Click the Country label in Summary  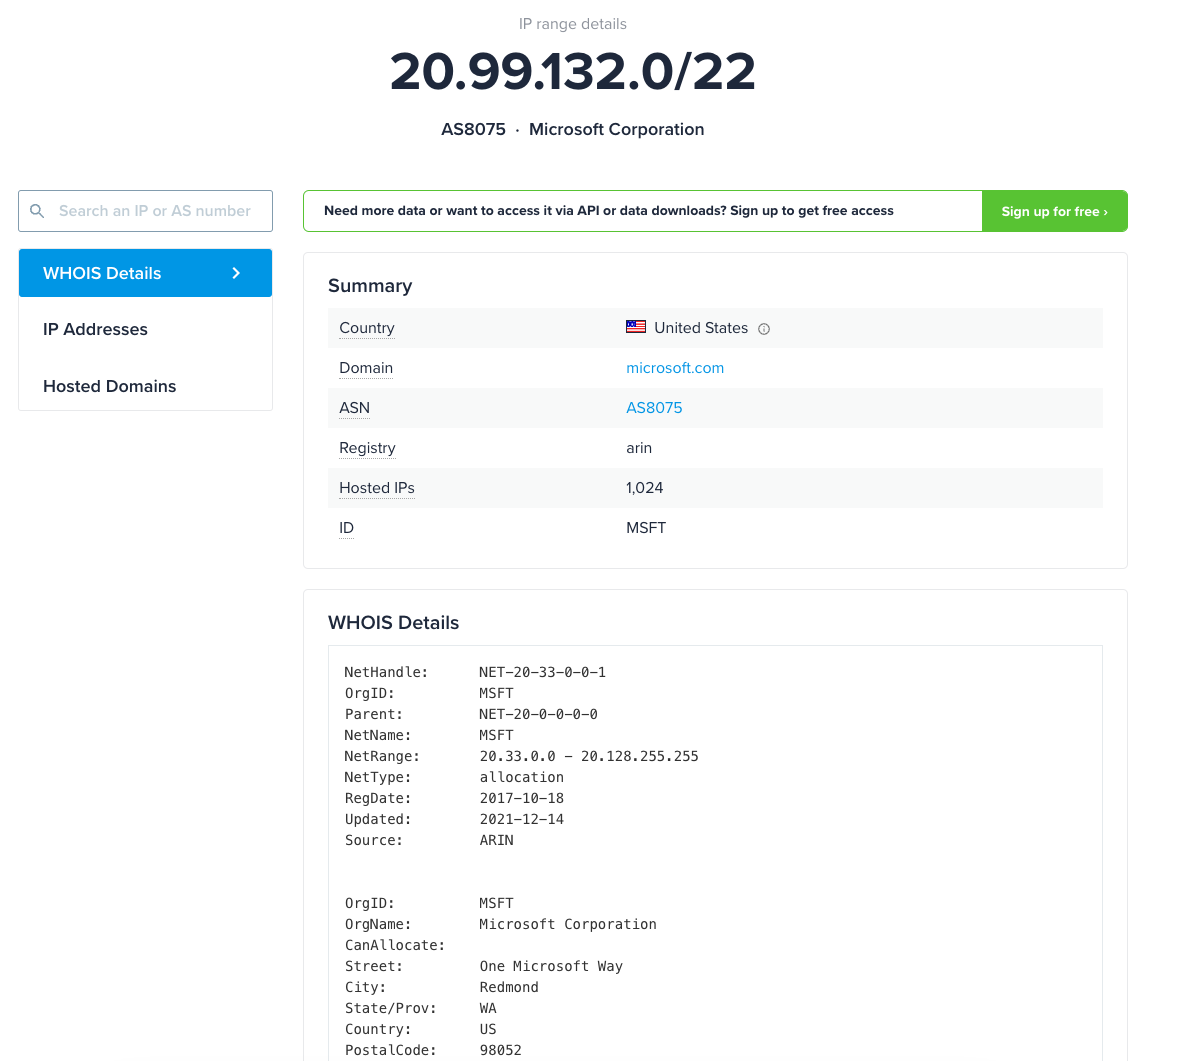367,328
